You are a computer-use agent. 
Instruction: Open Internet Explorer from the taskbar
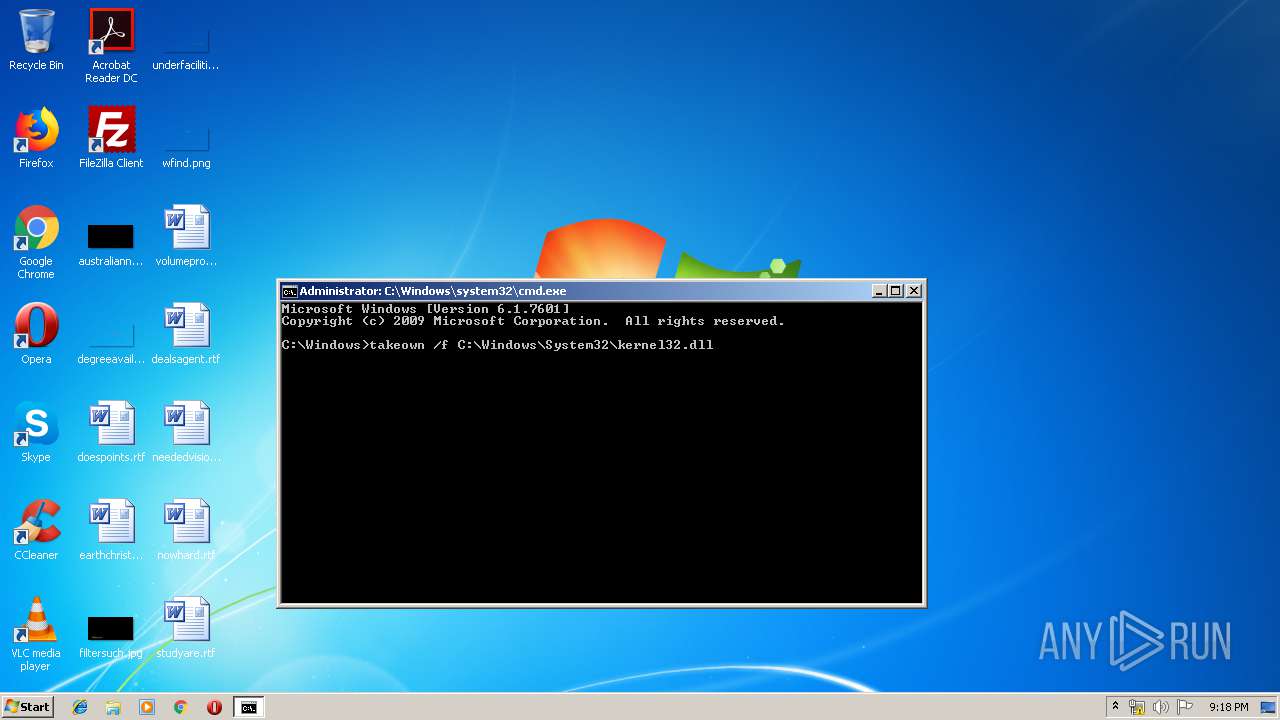[x=80, y=707]
